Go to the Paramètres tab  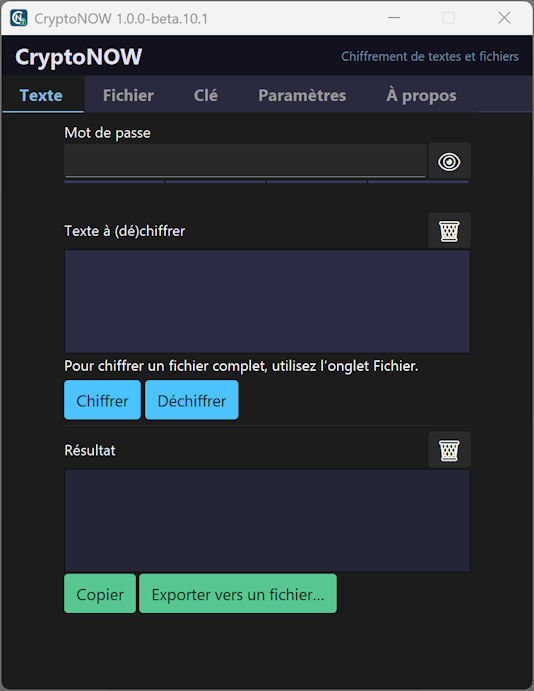302,95
